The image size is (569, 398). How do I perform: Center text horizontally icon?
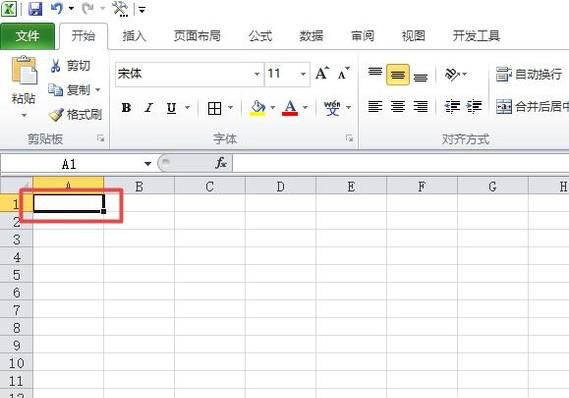point(398,107)
